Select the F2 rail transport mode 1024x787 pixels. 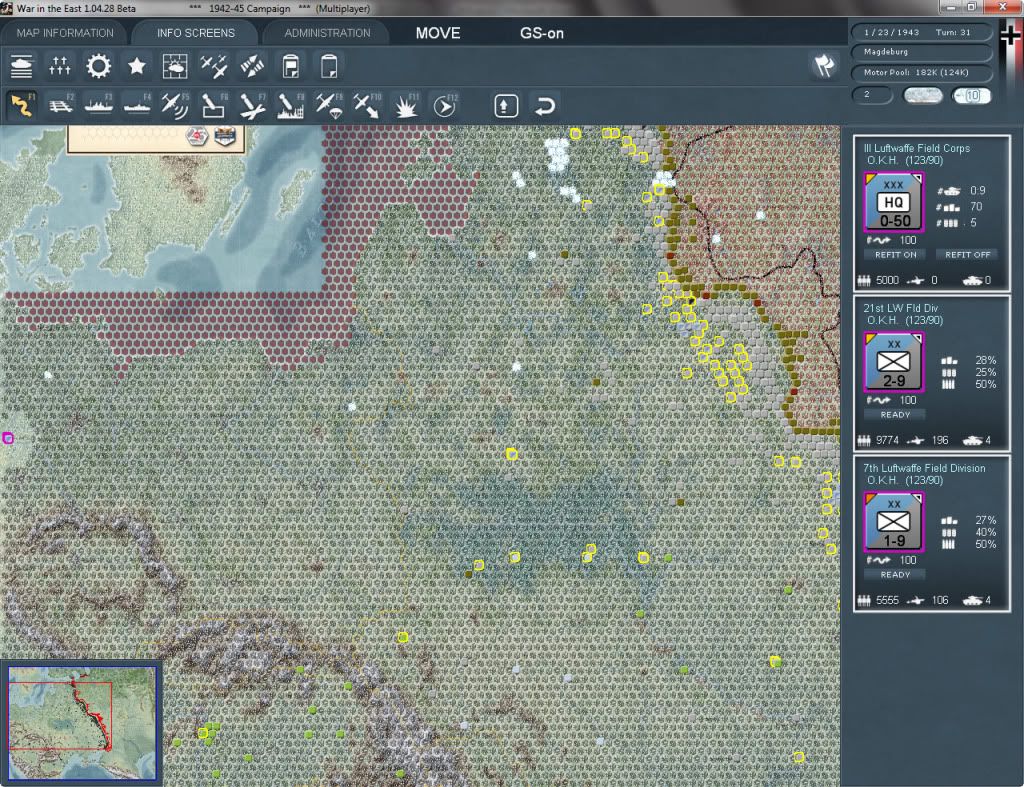(x=61, y=105)
